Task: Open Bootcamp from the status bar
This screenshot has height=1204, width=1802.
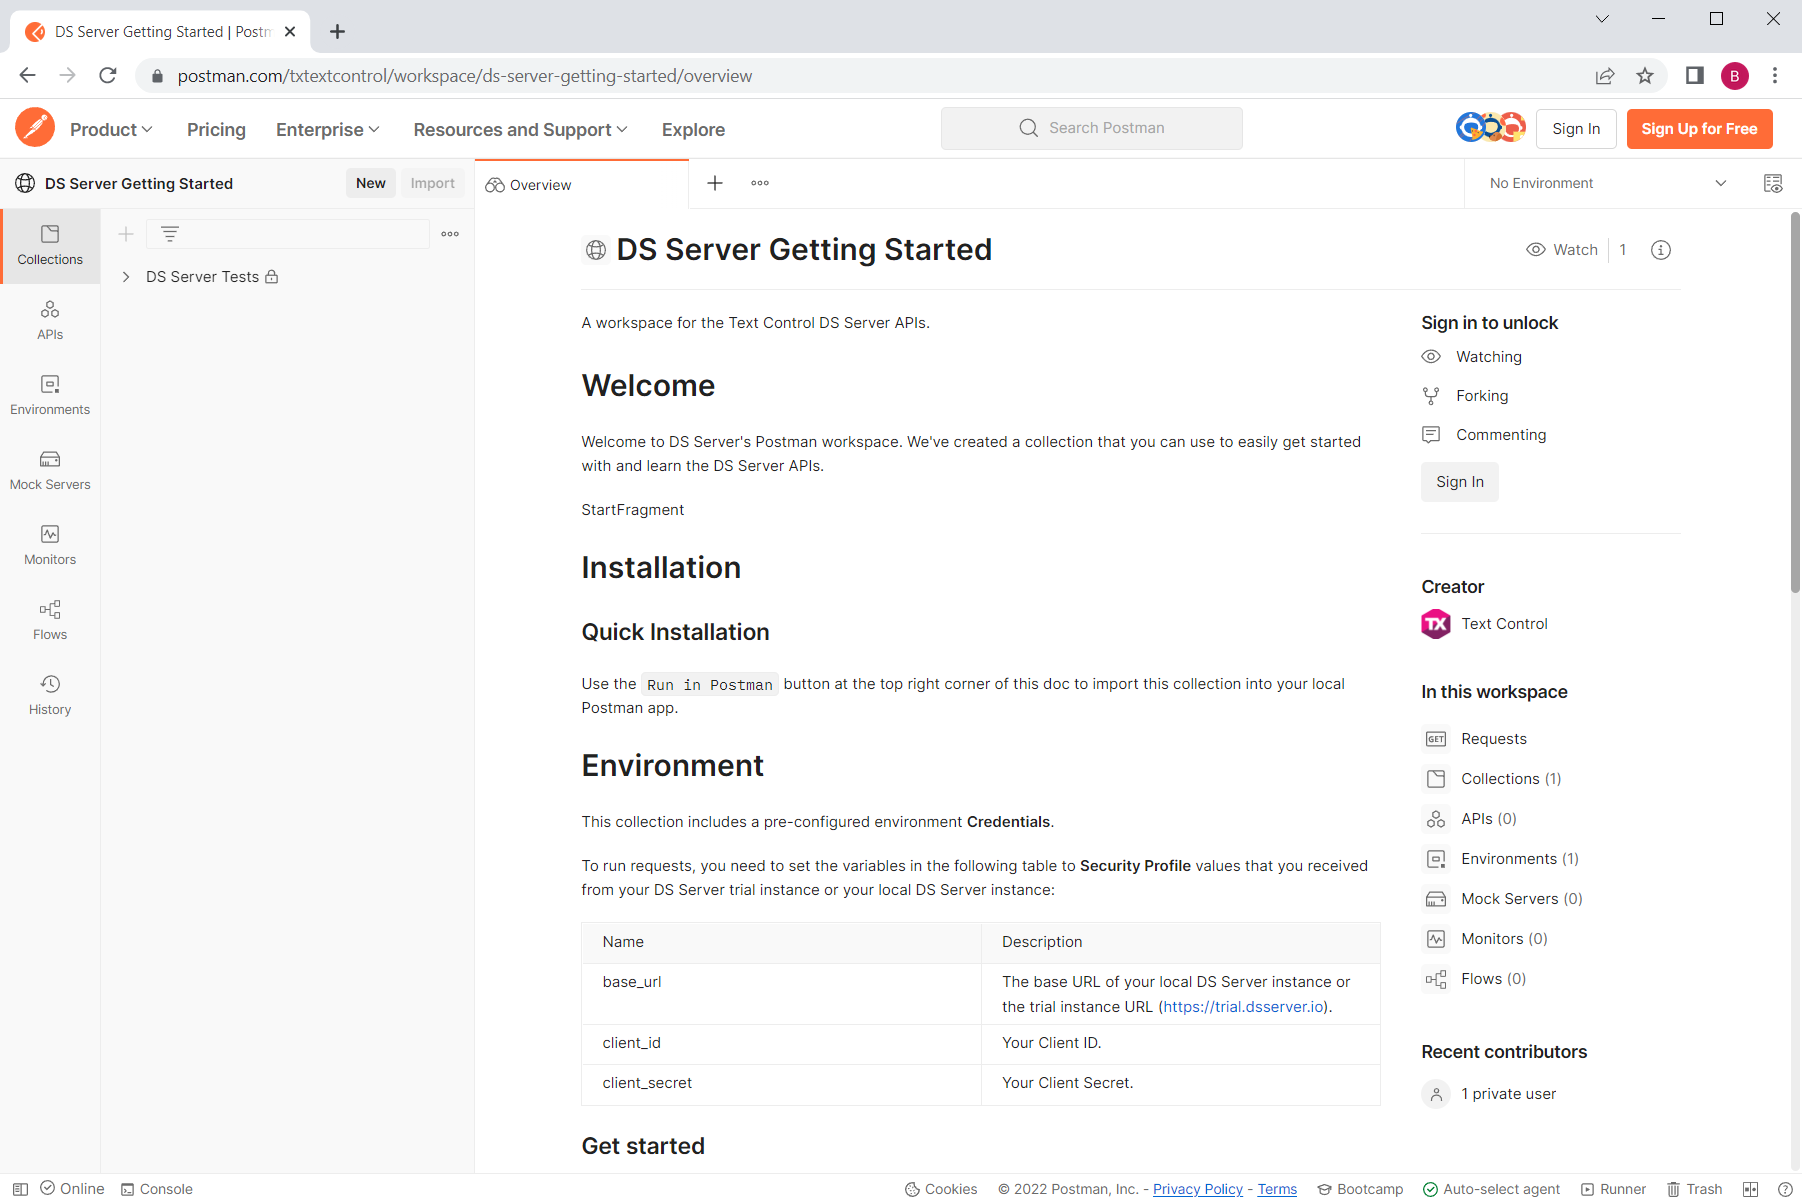Action: (x=1360, y=1189)
